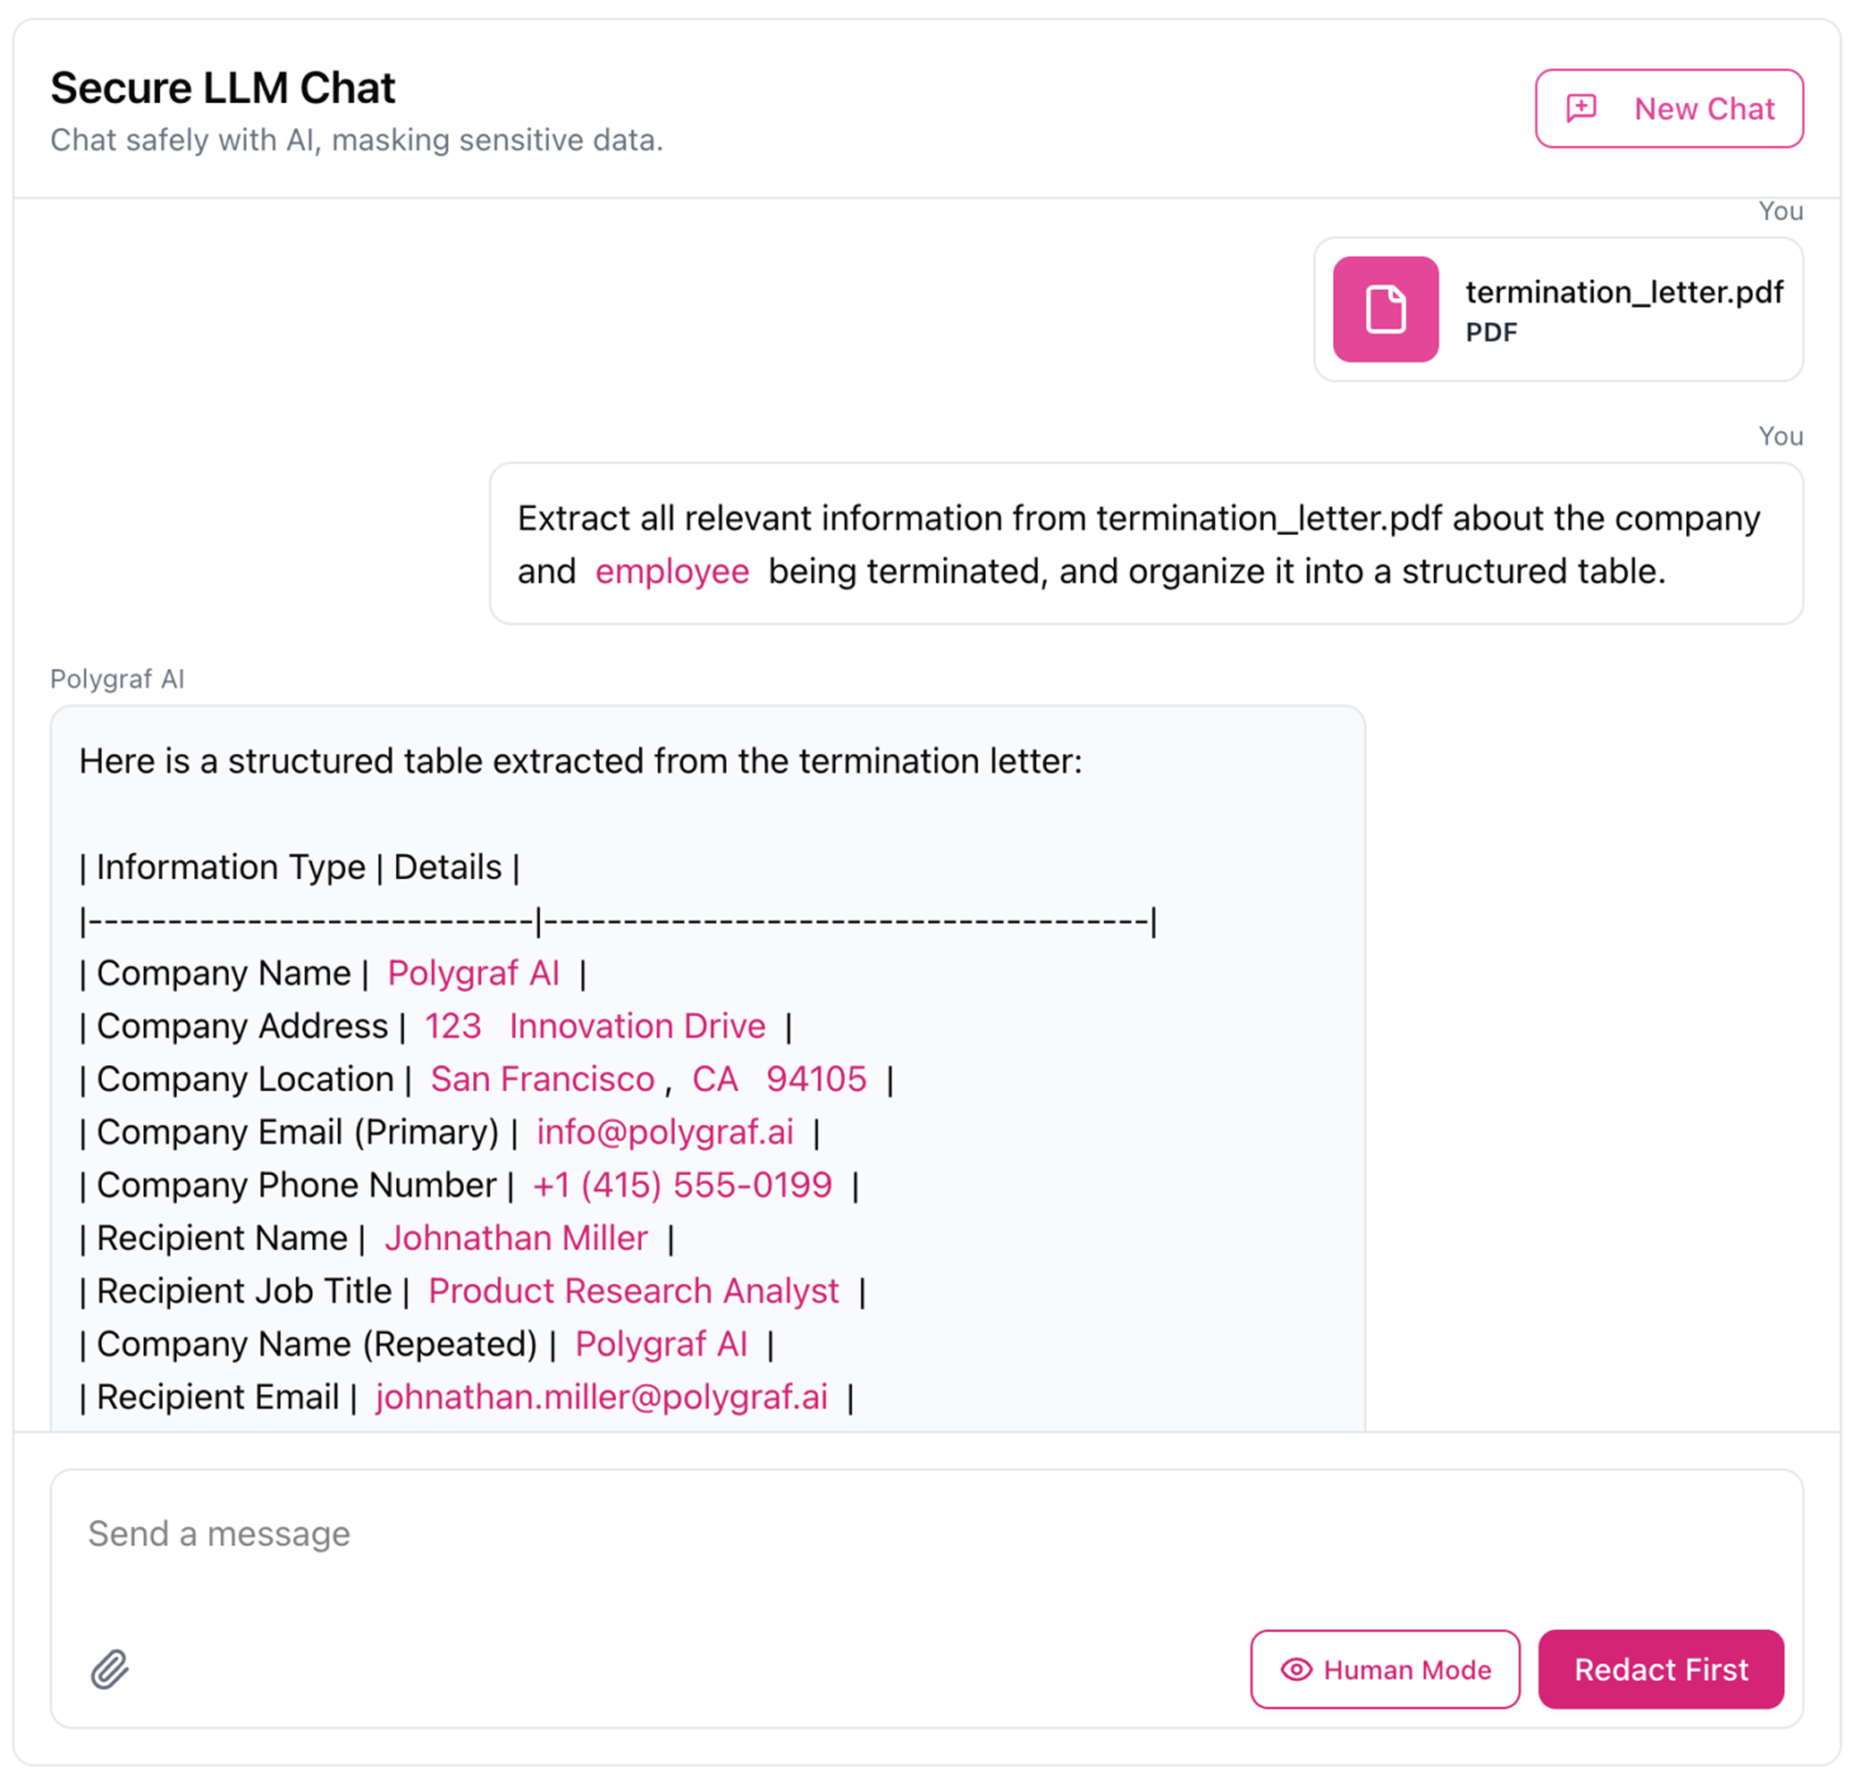The width and height of the screenshot is (1858, 1787).
Task: Click the info@polygraf.ai email entity
Action: tap(665, 1132)
